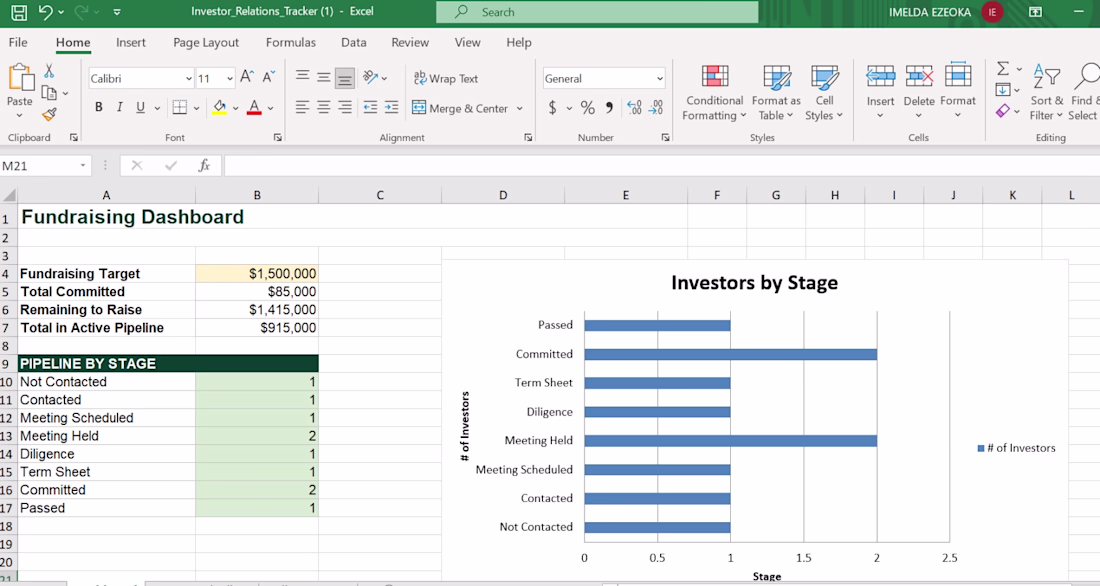Apply the yellow Fill Color

pyautogui.click(x=220, y=107)
